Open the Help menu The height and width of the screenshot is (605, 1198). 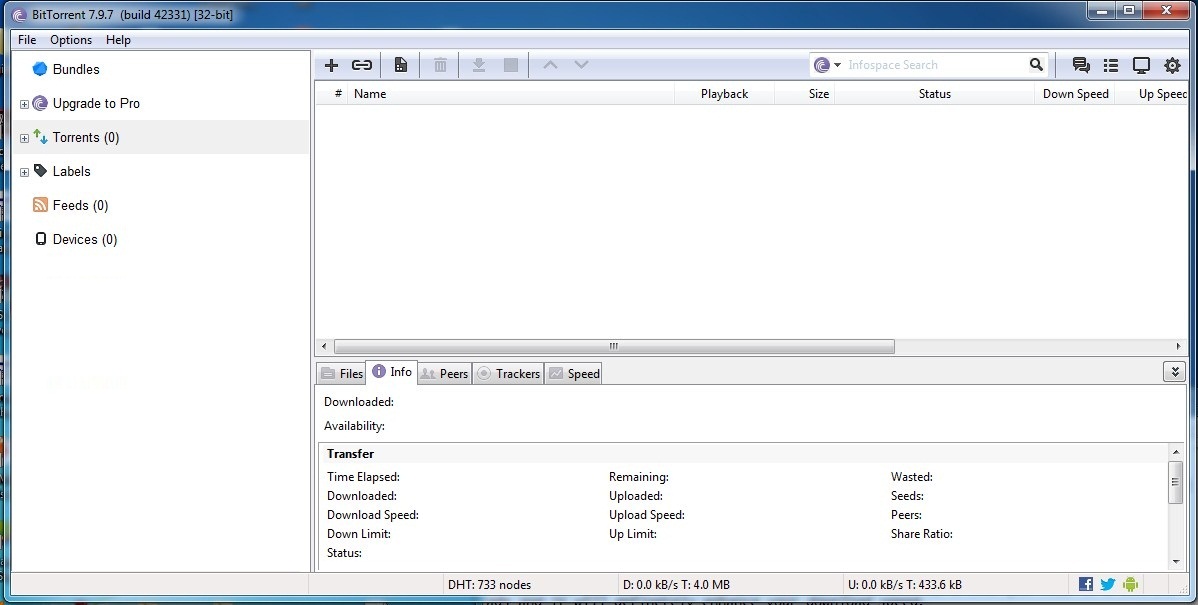click(118, 40)
